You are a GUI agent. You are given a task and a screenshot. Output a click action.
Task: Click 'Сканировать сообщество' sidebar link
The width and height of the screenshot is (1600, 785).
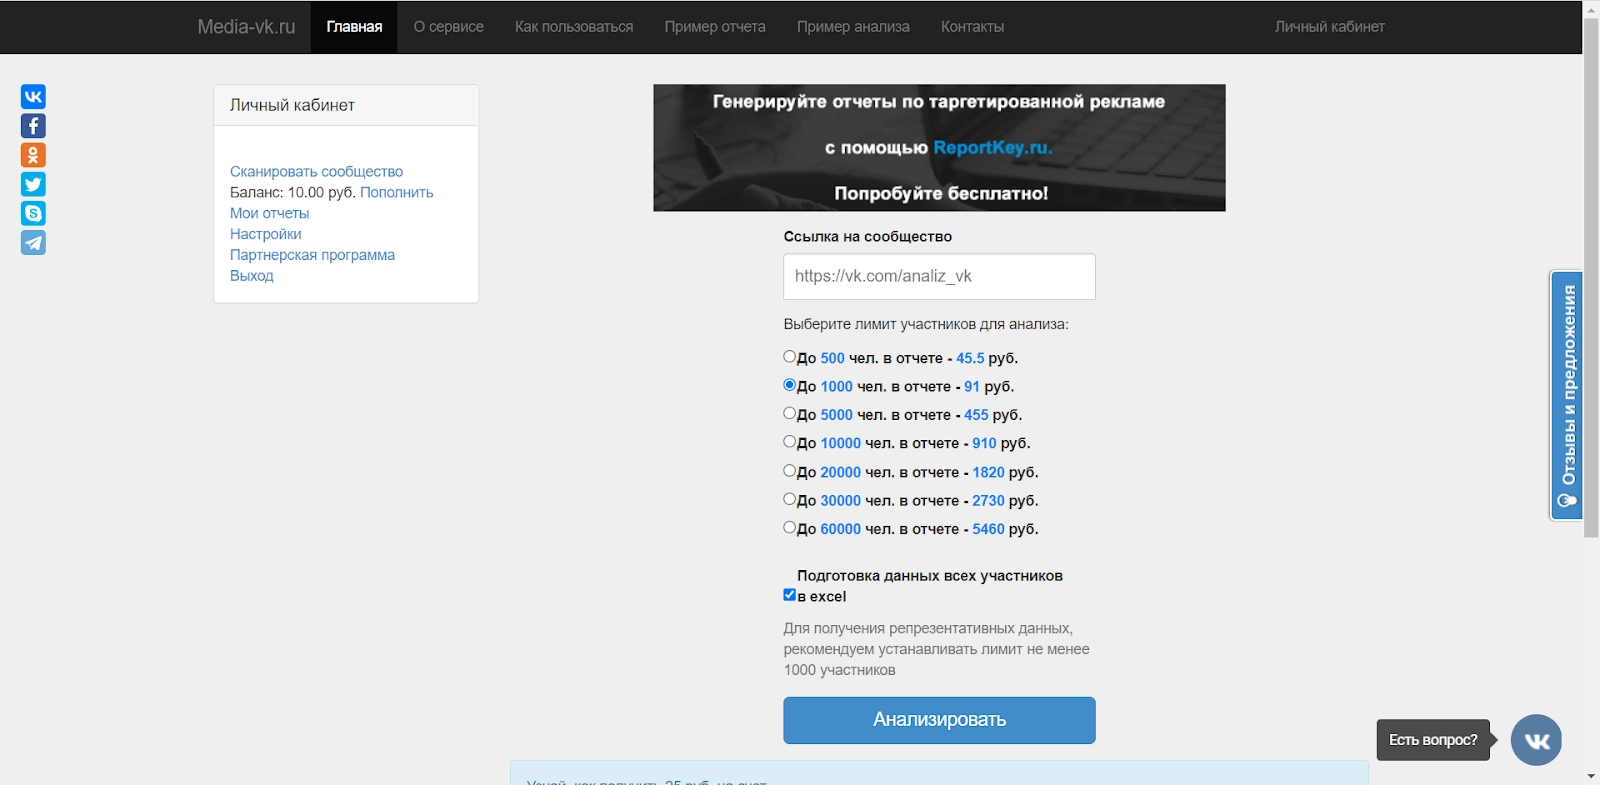(x=316, y=172)
